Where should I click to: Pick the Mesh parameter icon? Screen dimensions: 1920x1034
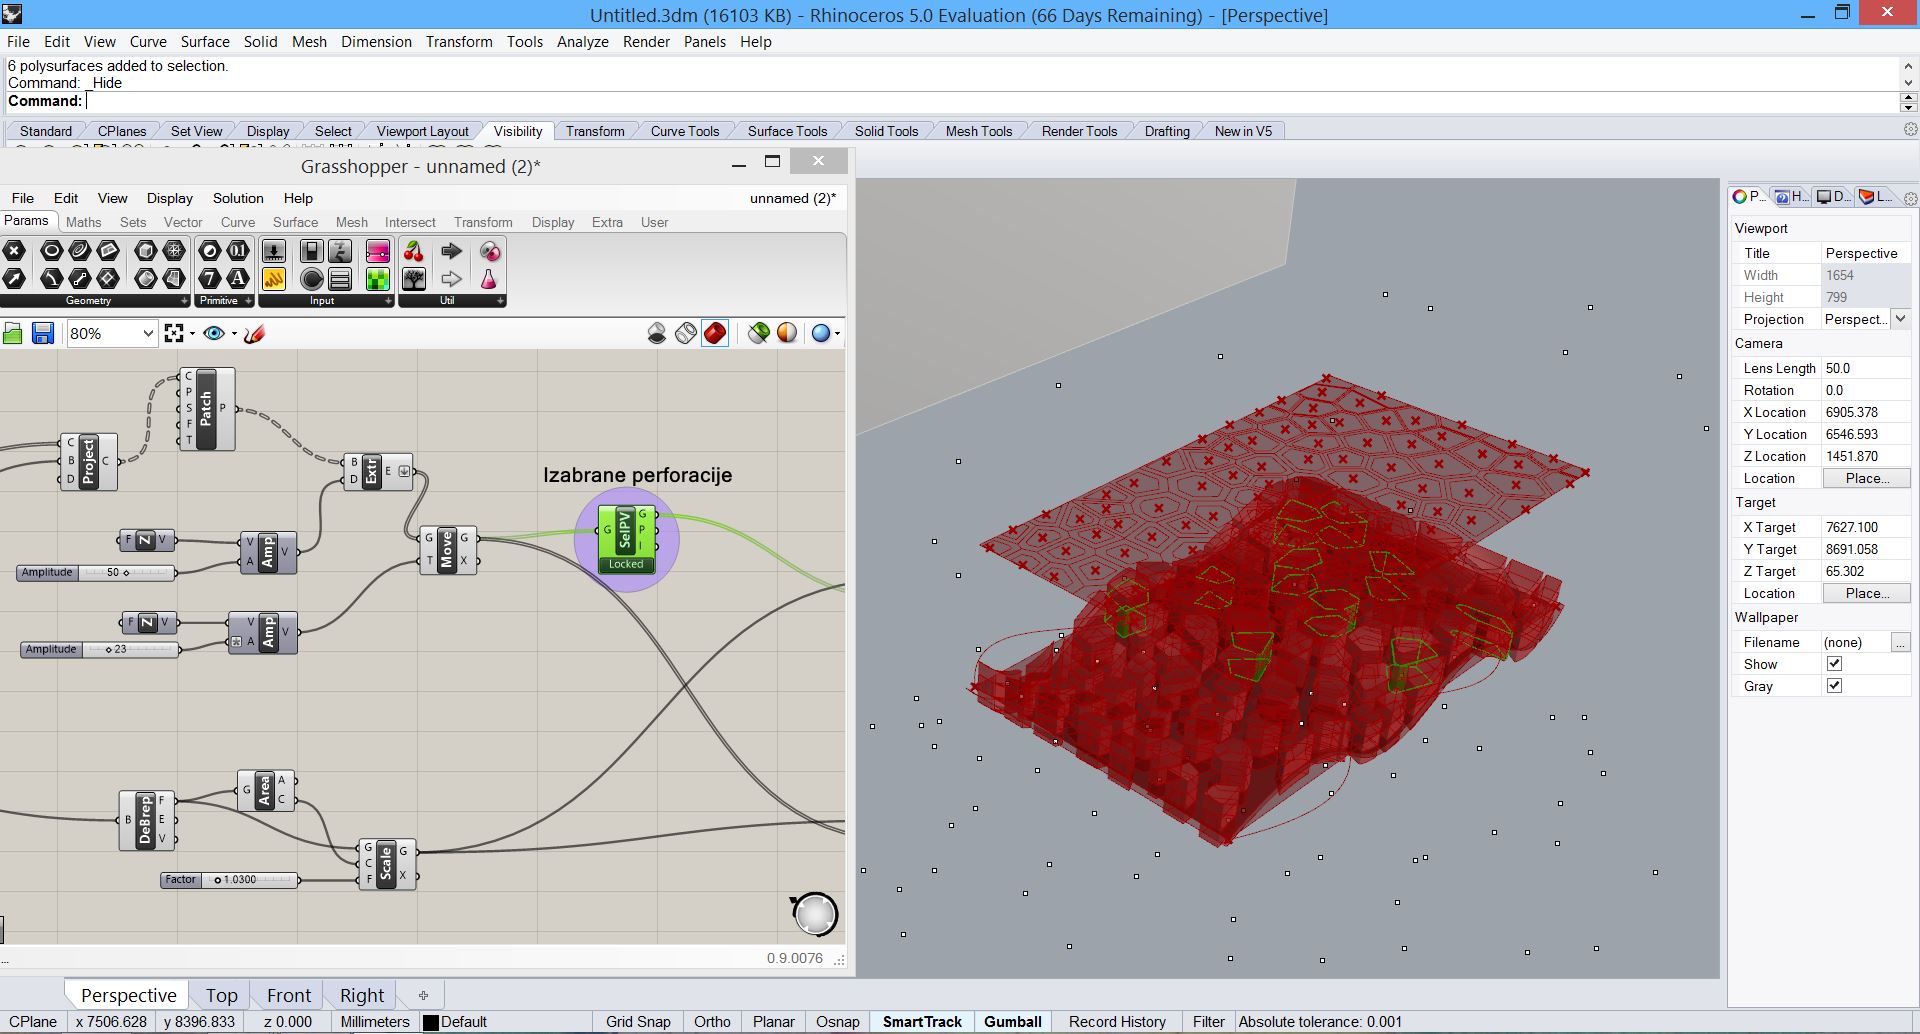tap(174, 251)
